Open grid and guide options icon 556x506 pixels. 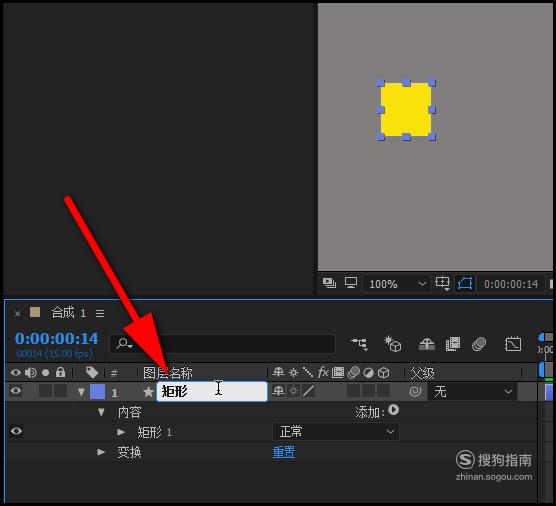443,283
